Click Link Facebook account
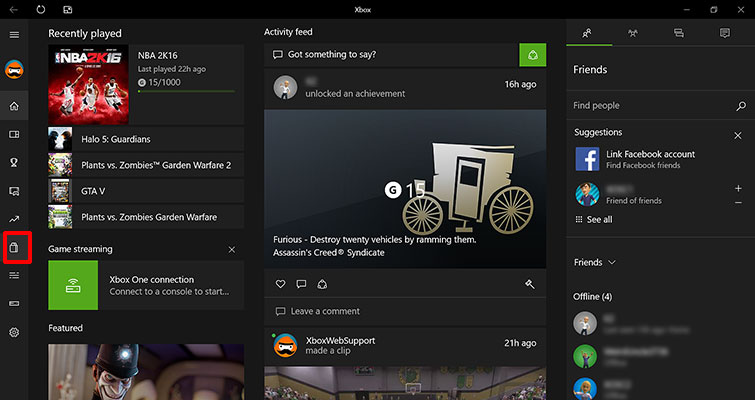 pos(651,155)
